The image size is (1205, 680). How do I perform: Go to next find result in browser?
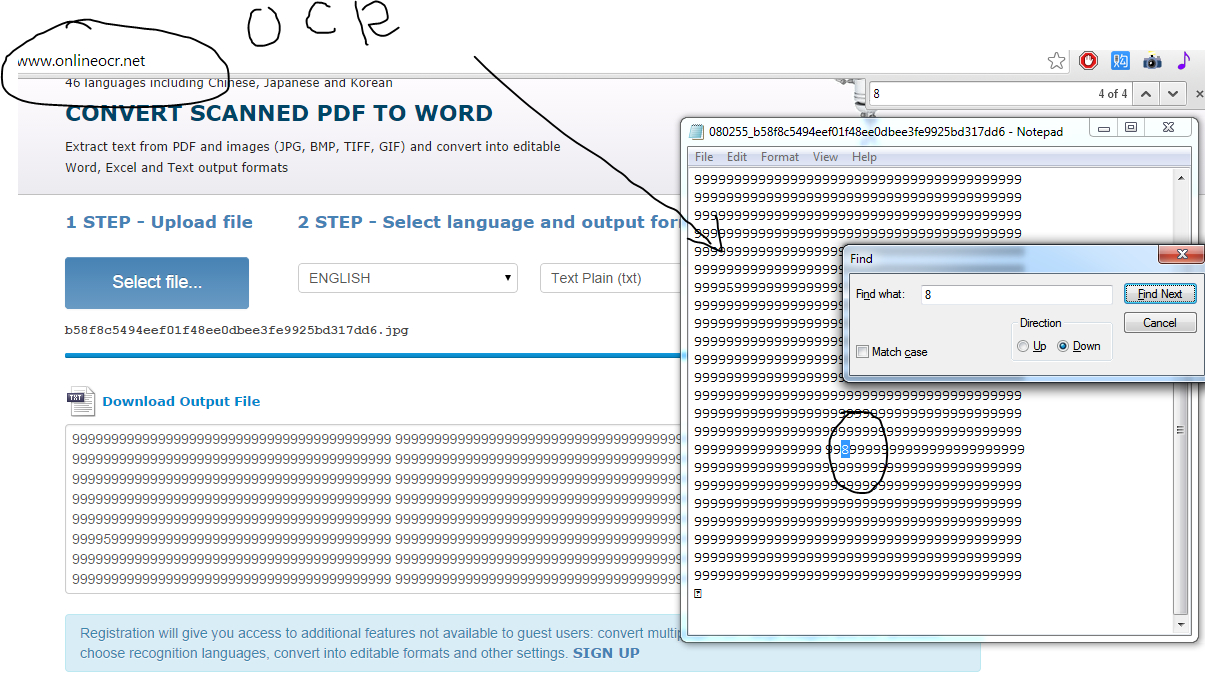click(x=1173, y=94)
